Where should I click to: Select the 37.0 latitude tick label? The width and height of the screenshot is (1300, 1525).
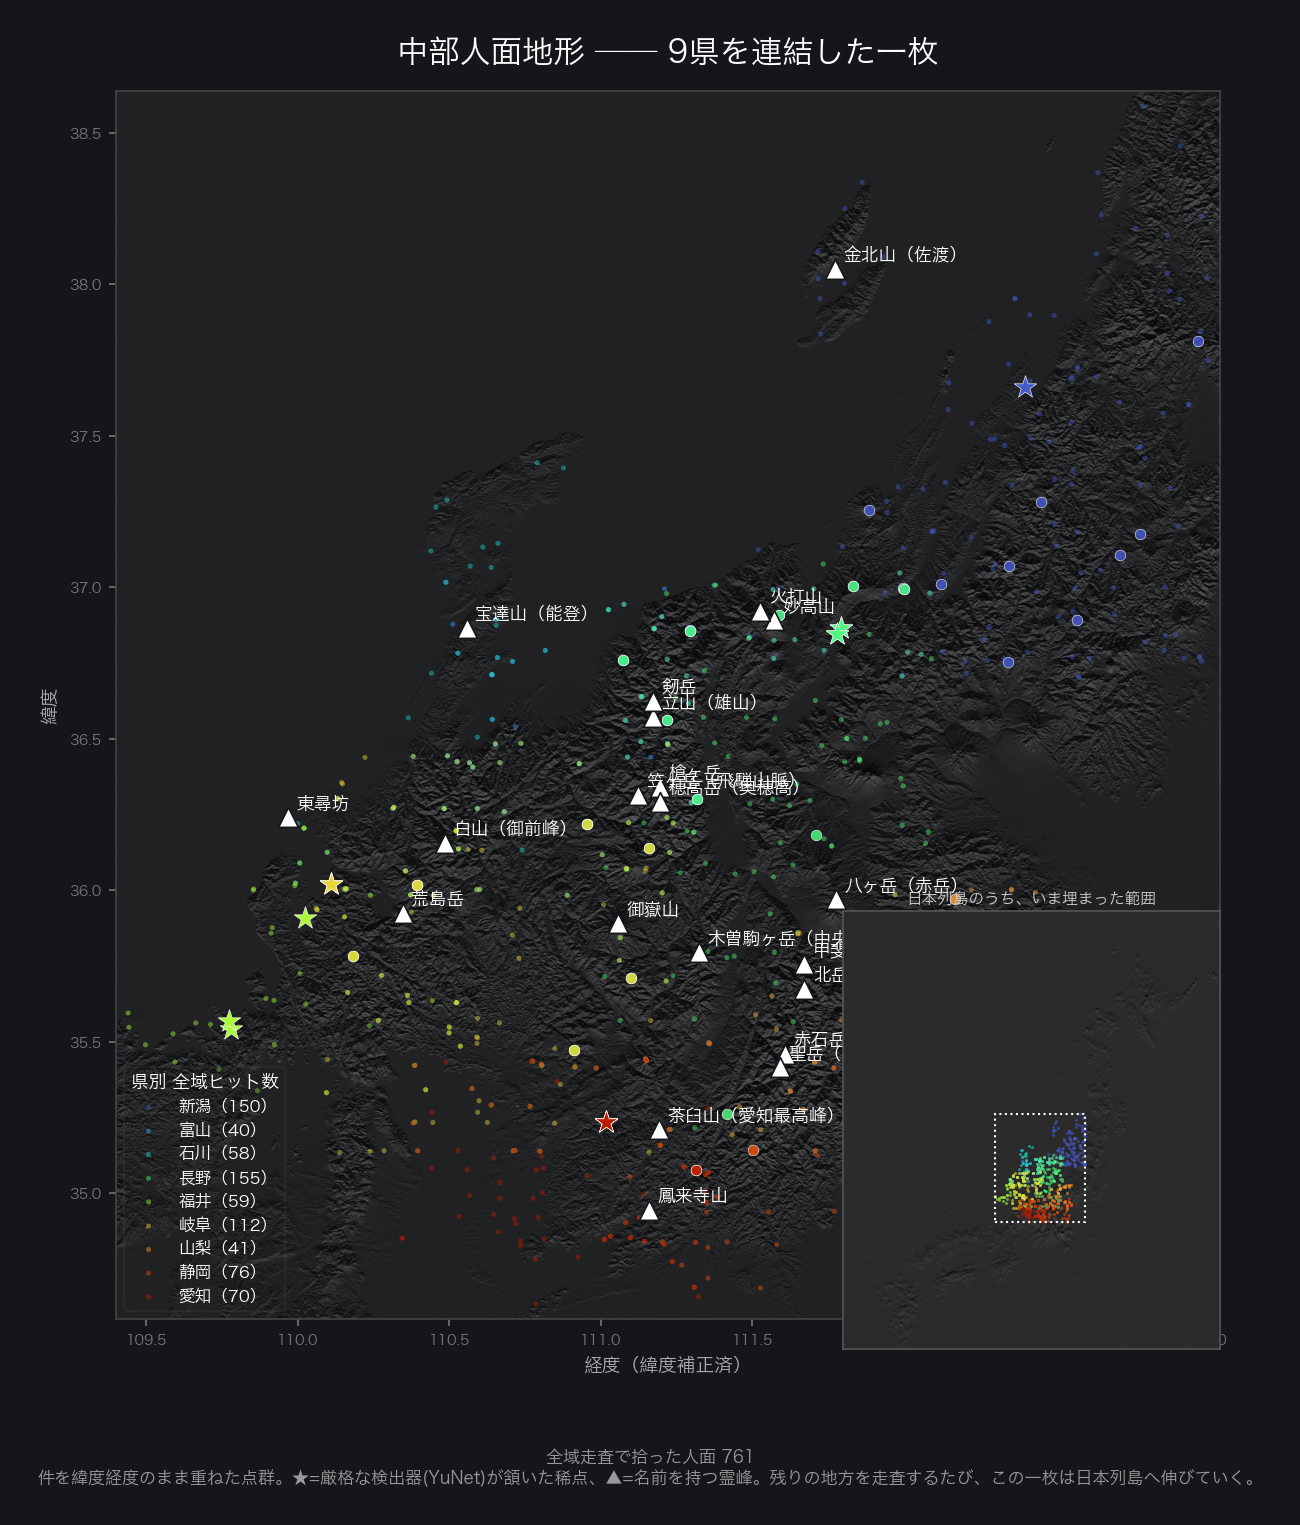[x=86, y=588]
